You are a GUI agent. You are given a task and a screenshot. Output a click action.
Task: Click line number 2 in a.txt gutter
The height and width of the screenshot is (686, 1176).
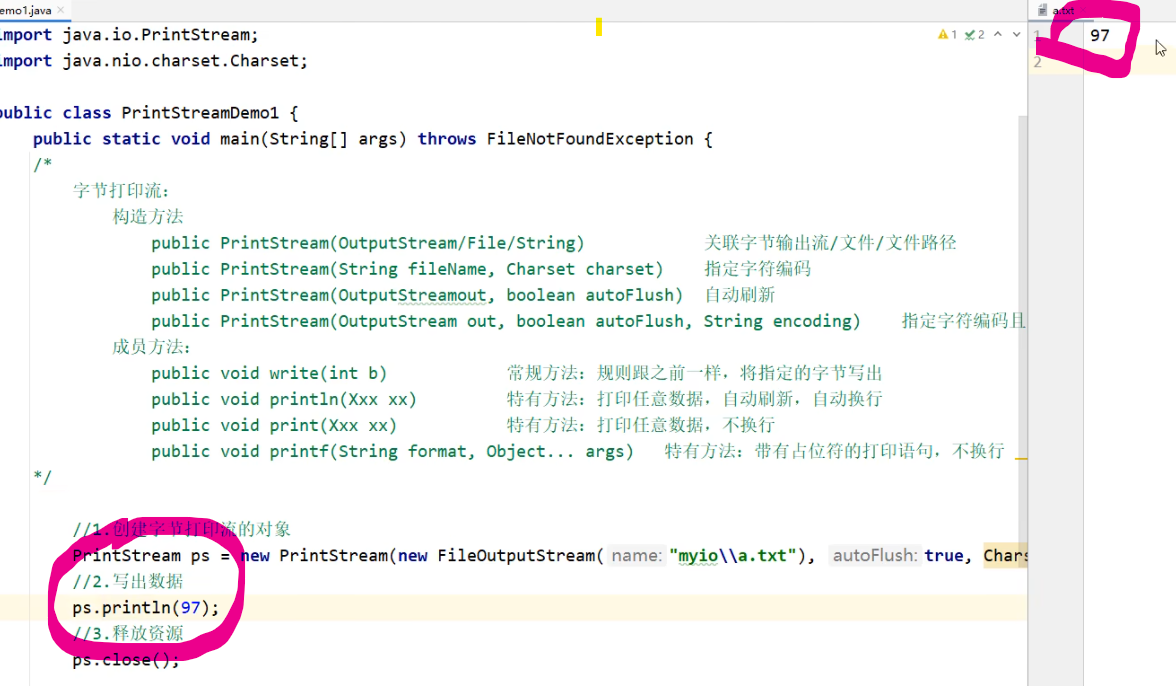coord(1037,62)
